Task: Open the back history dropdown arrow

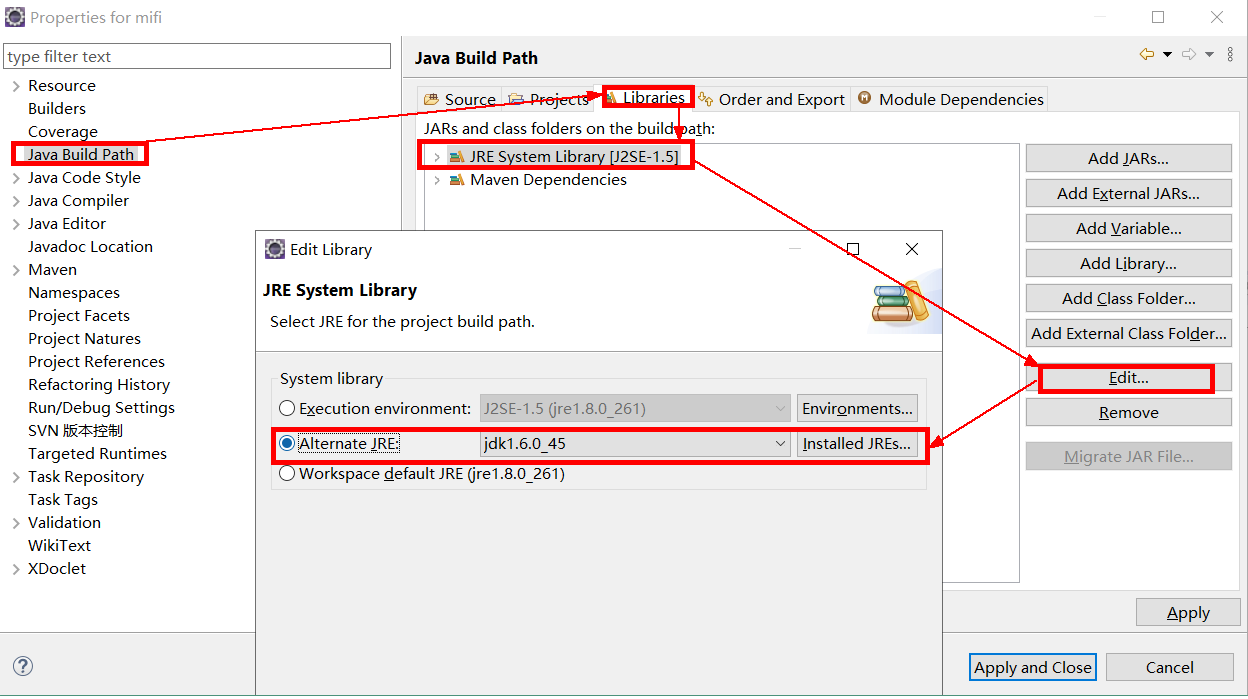Action: point(1167,54)
